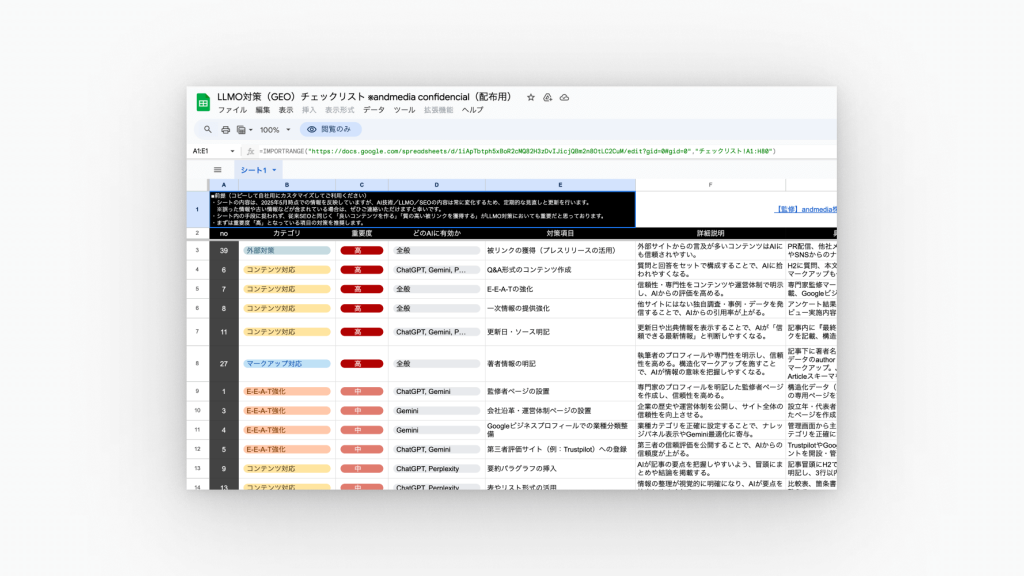Image resolution: width=1024 pixels, height=576 pixels.
Task: Check the cloud save status icon
Action: click(564, 97)
